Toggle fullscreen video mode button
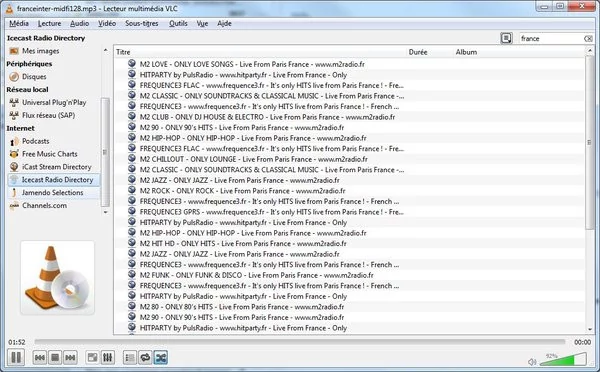The image size is (600, 372). [x=93, y=357]
